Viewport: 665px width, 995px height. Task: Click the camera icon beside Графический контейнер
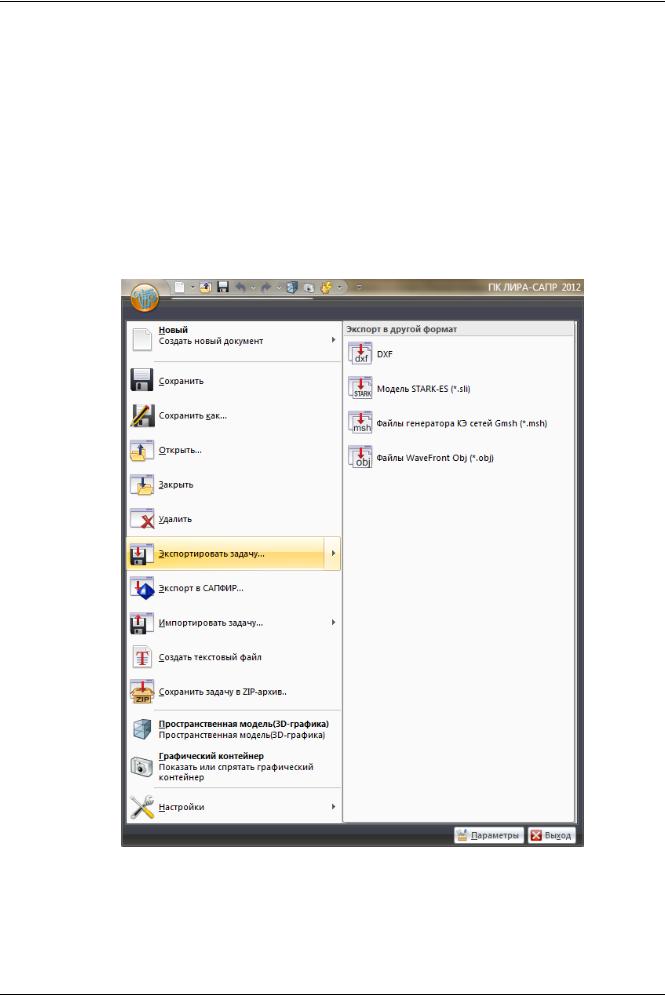142,767
